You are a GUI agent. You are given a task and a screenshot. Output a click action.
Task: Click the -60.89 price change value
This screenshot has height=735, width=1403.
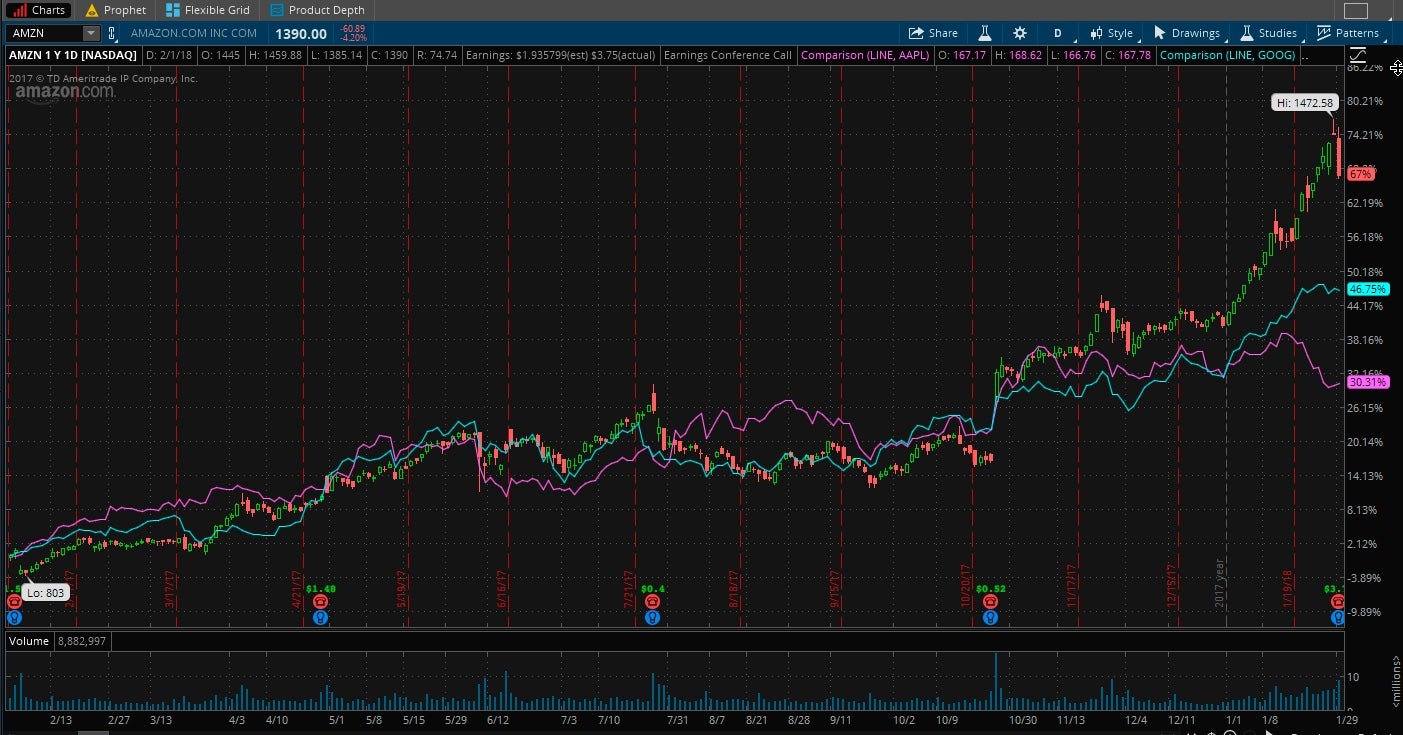pyautogui.click(x=353, y=29)
